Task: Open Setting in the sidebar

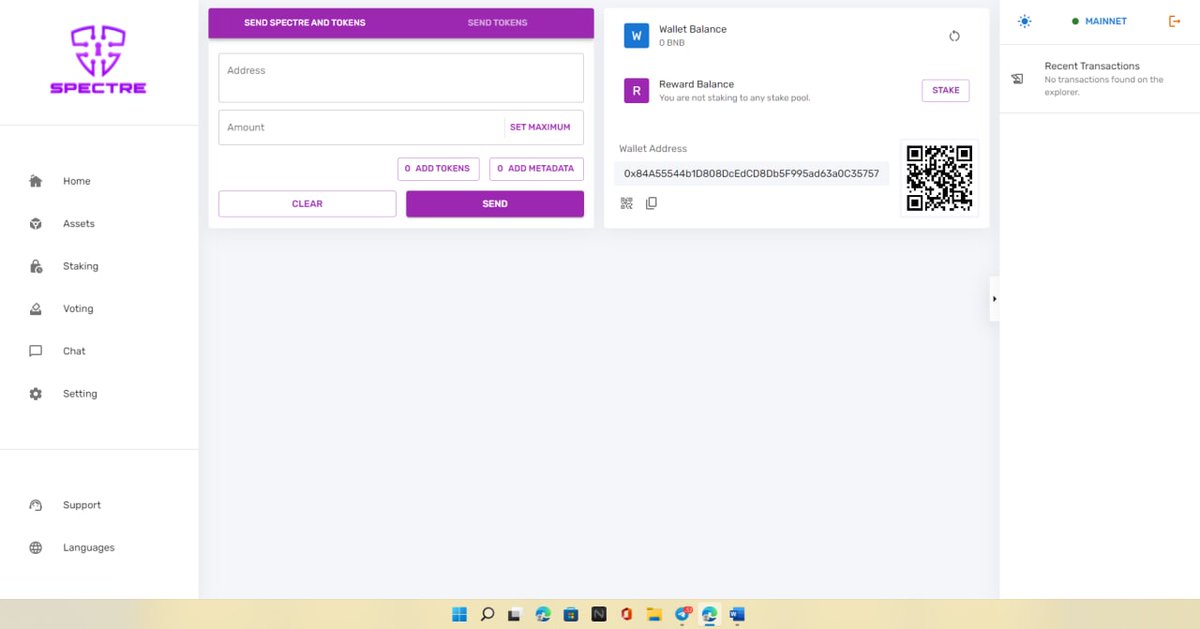Action: [80, 394]
